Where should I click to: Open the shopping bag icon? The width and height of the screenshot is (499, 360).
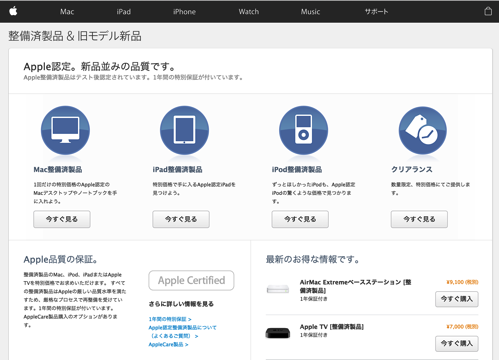tap(488, 11)
